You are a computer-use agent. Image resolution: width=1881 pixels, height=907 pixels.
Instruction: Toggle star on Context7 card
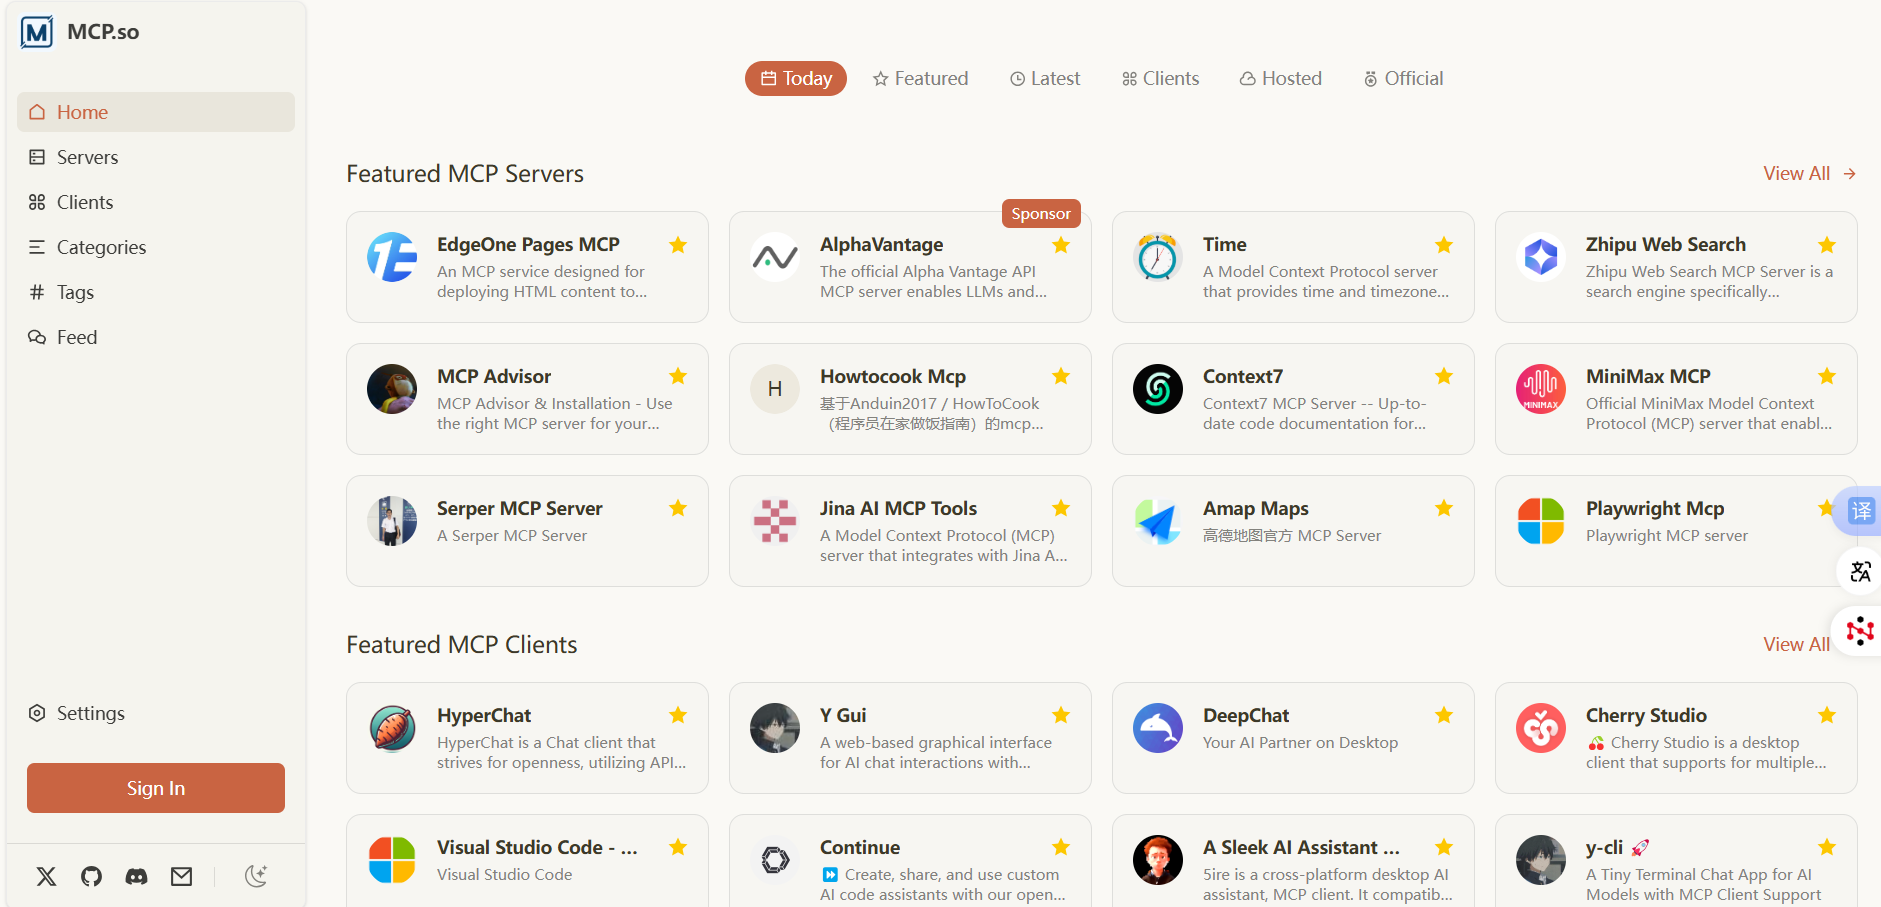point(1444,376)
